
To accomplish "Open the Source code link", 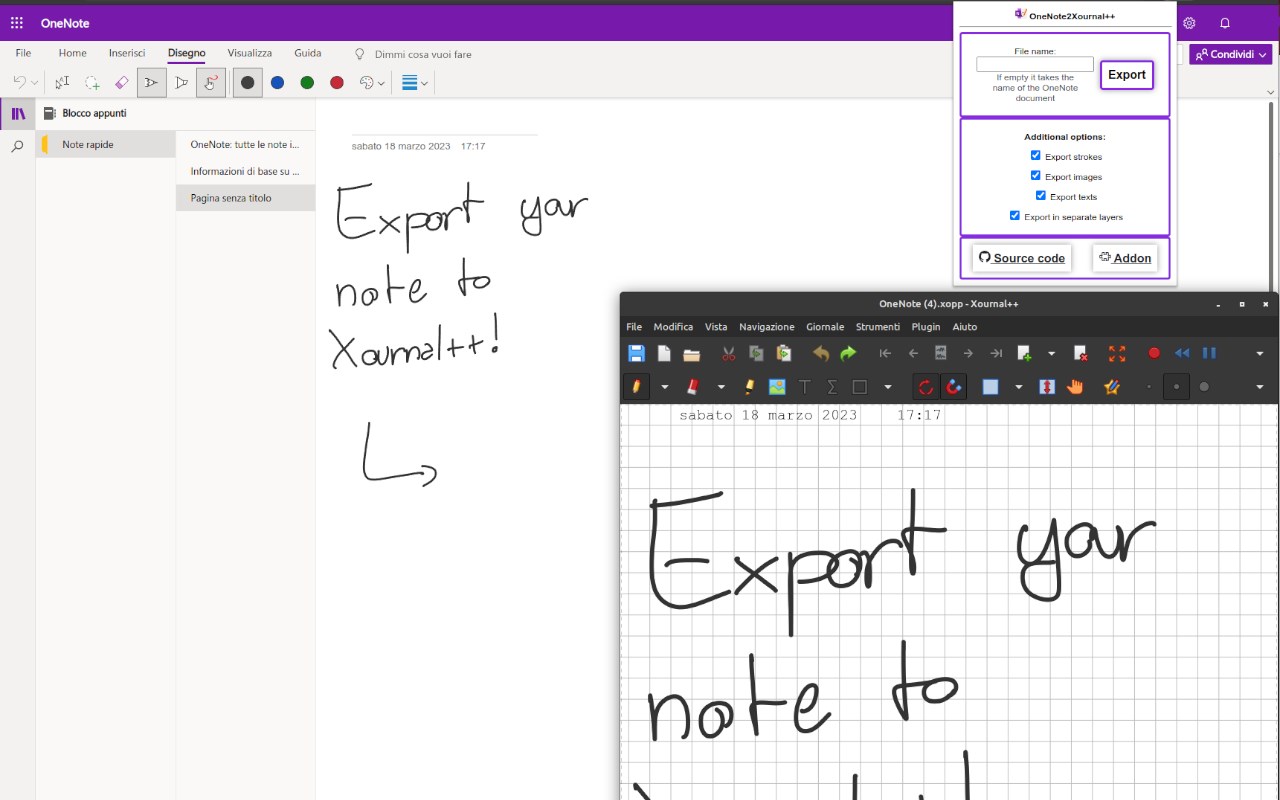I will (x=1021, y=258).
